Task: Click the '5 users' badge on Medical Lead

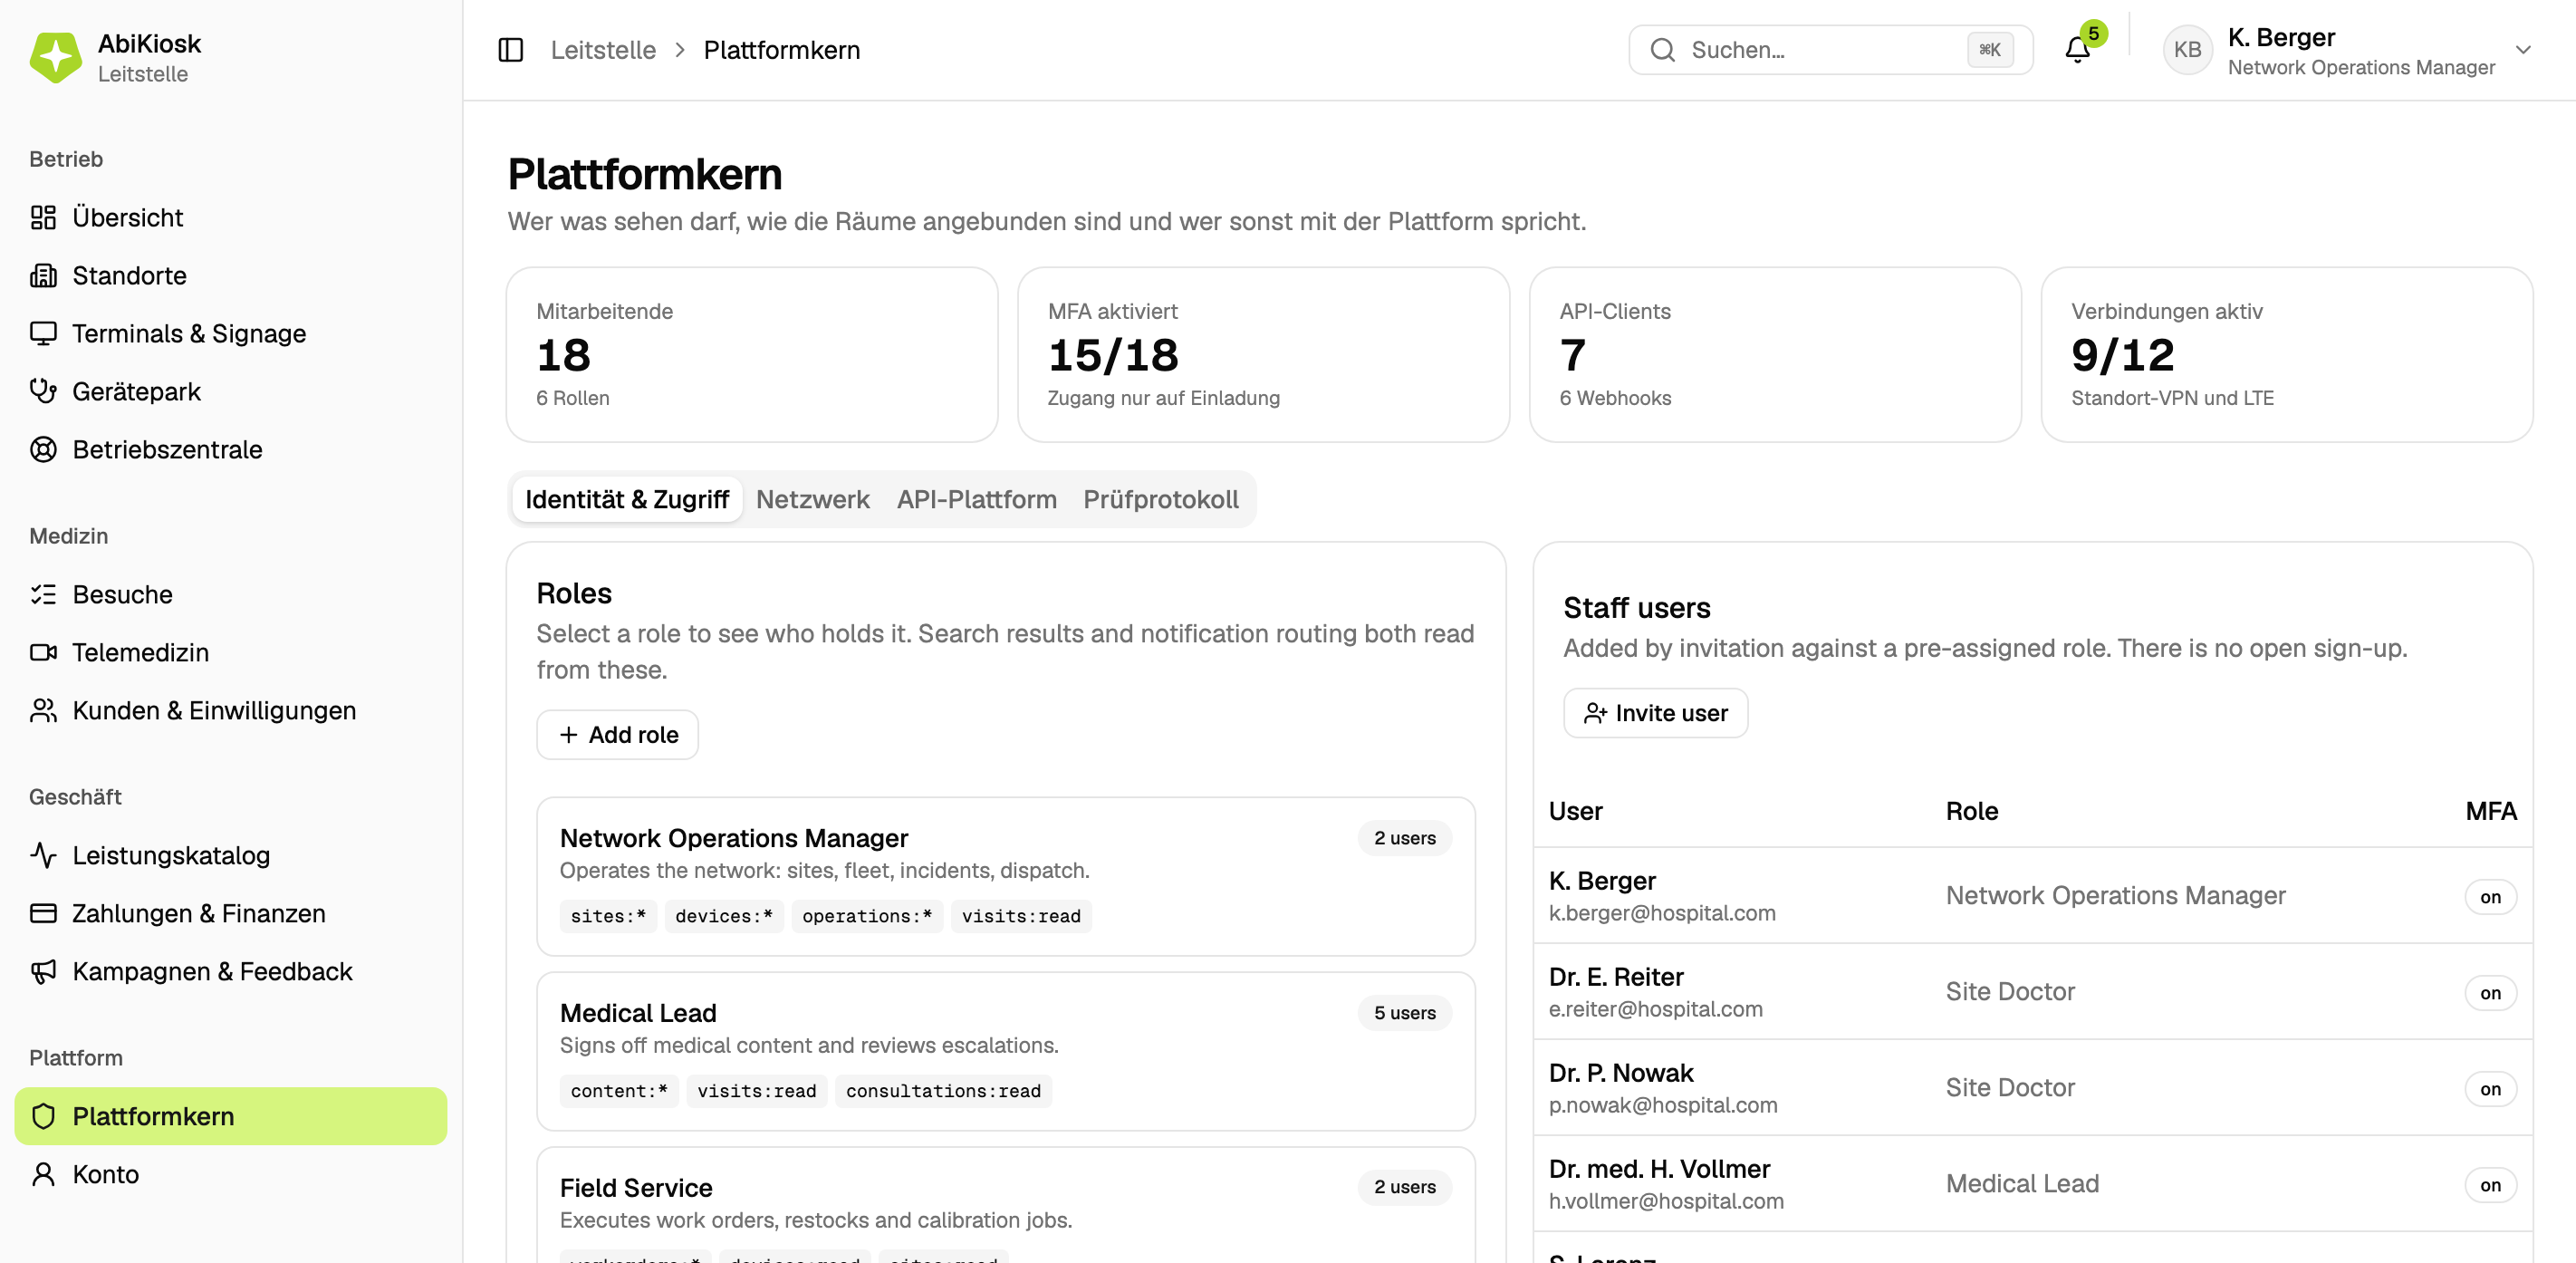Action: pyautogui.click(x=1404, y=1013)
